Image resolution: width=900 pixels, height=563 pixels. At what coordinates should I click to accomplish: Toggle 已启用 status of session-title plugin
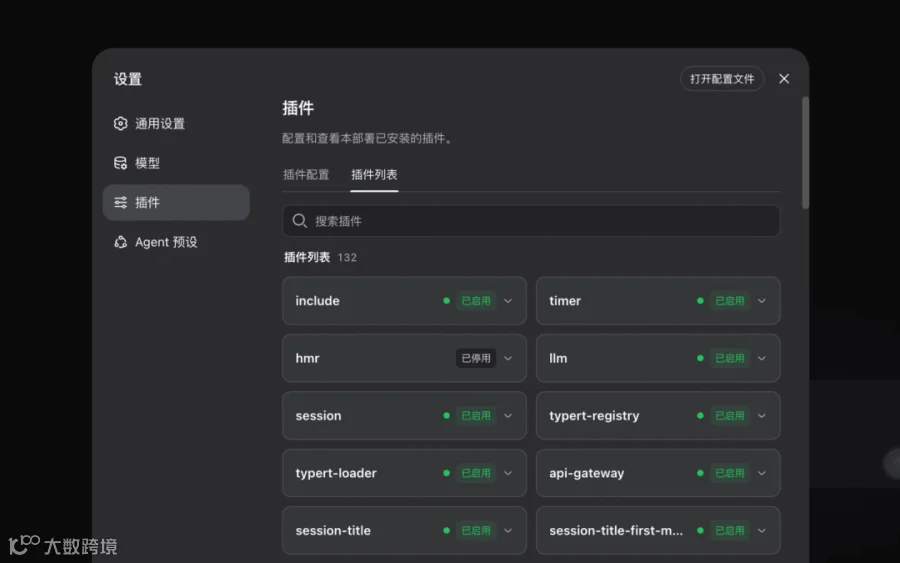(476, 530)
